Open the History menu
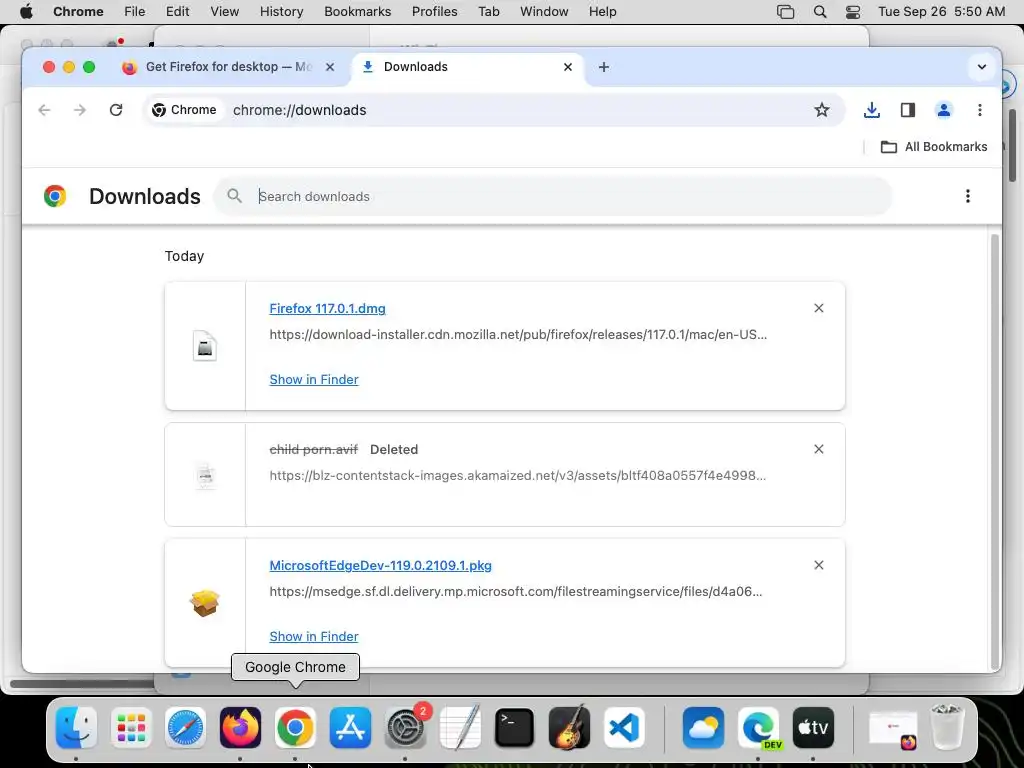Image resolution: width=1024 pixels, height=768 pixels. (281, 12)
